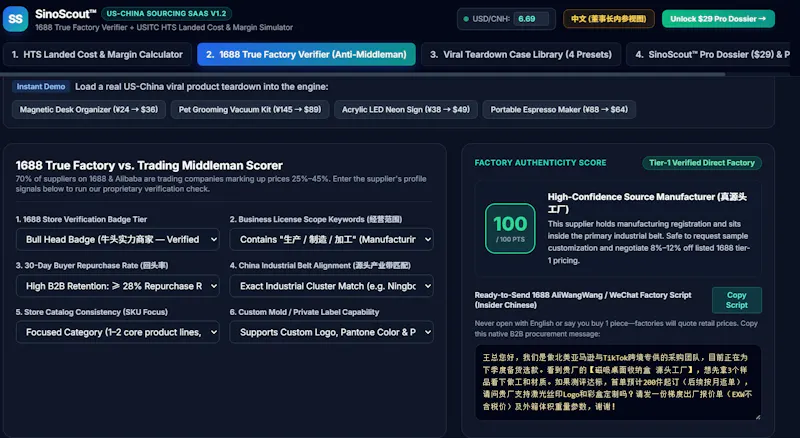Click the USD/CNH label text

(x=491, y=19)
